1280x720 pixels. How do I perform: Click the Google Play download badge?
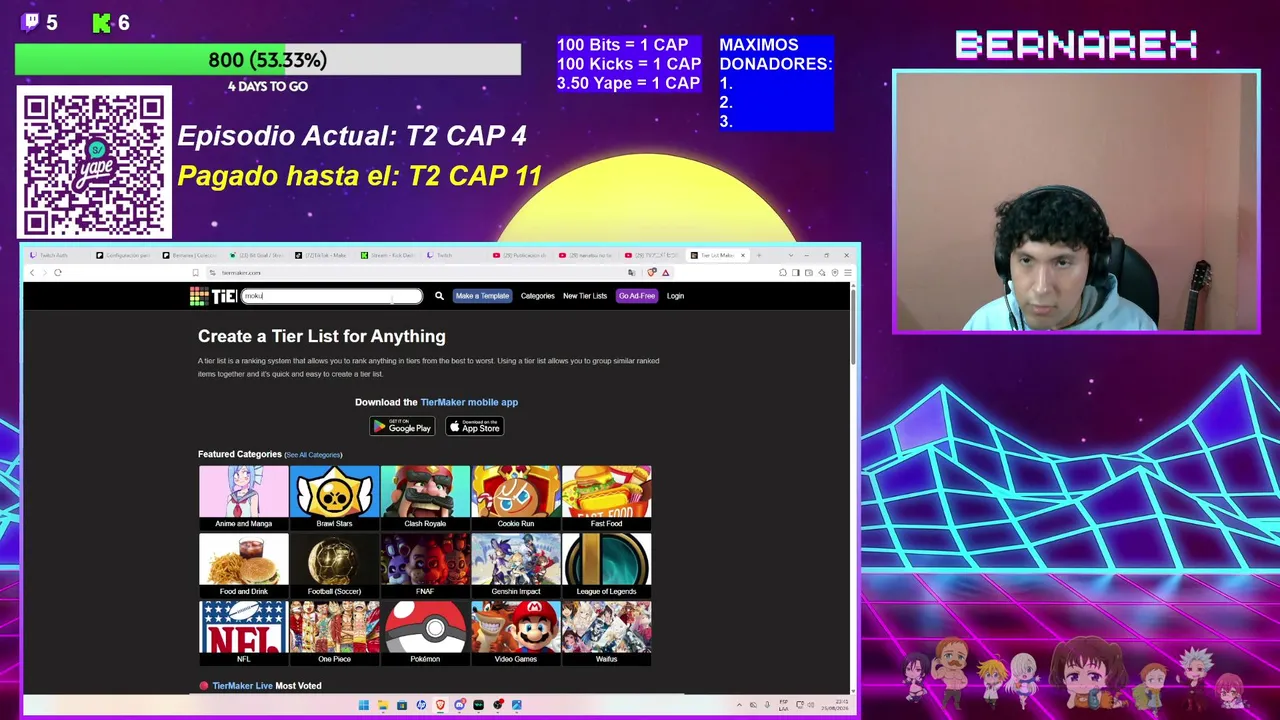pyautogui.click(x=402, y=427)
